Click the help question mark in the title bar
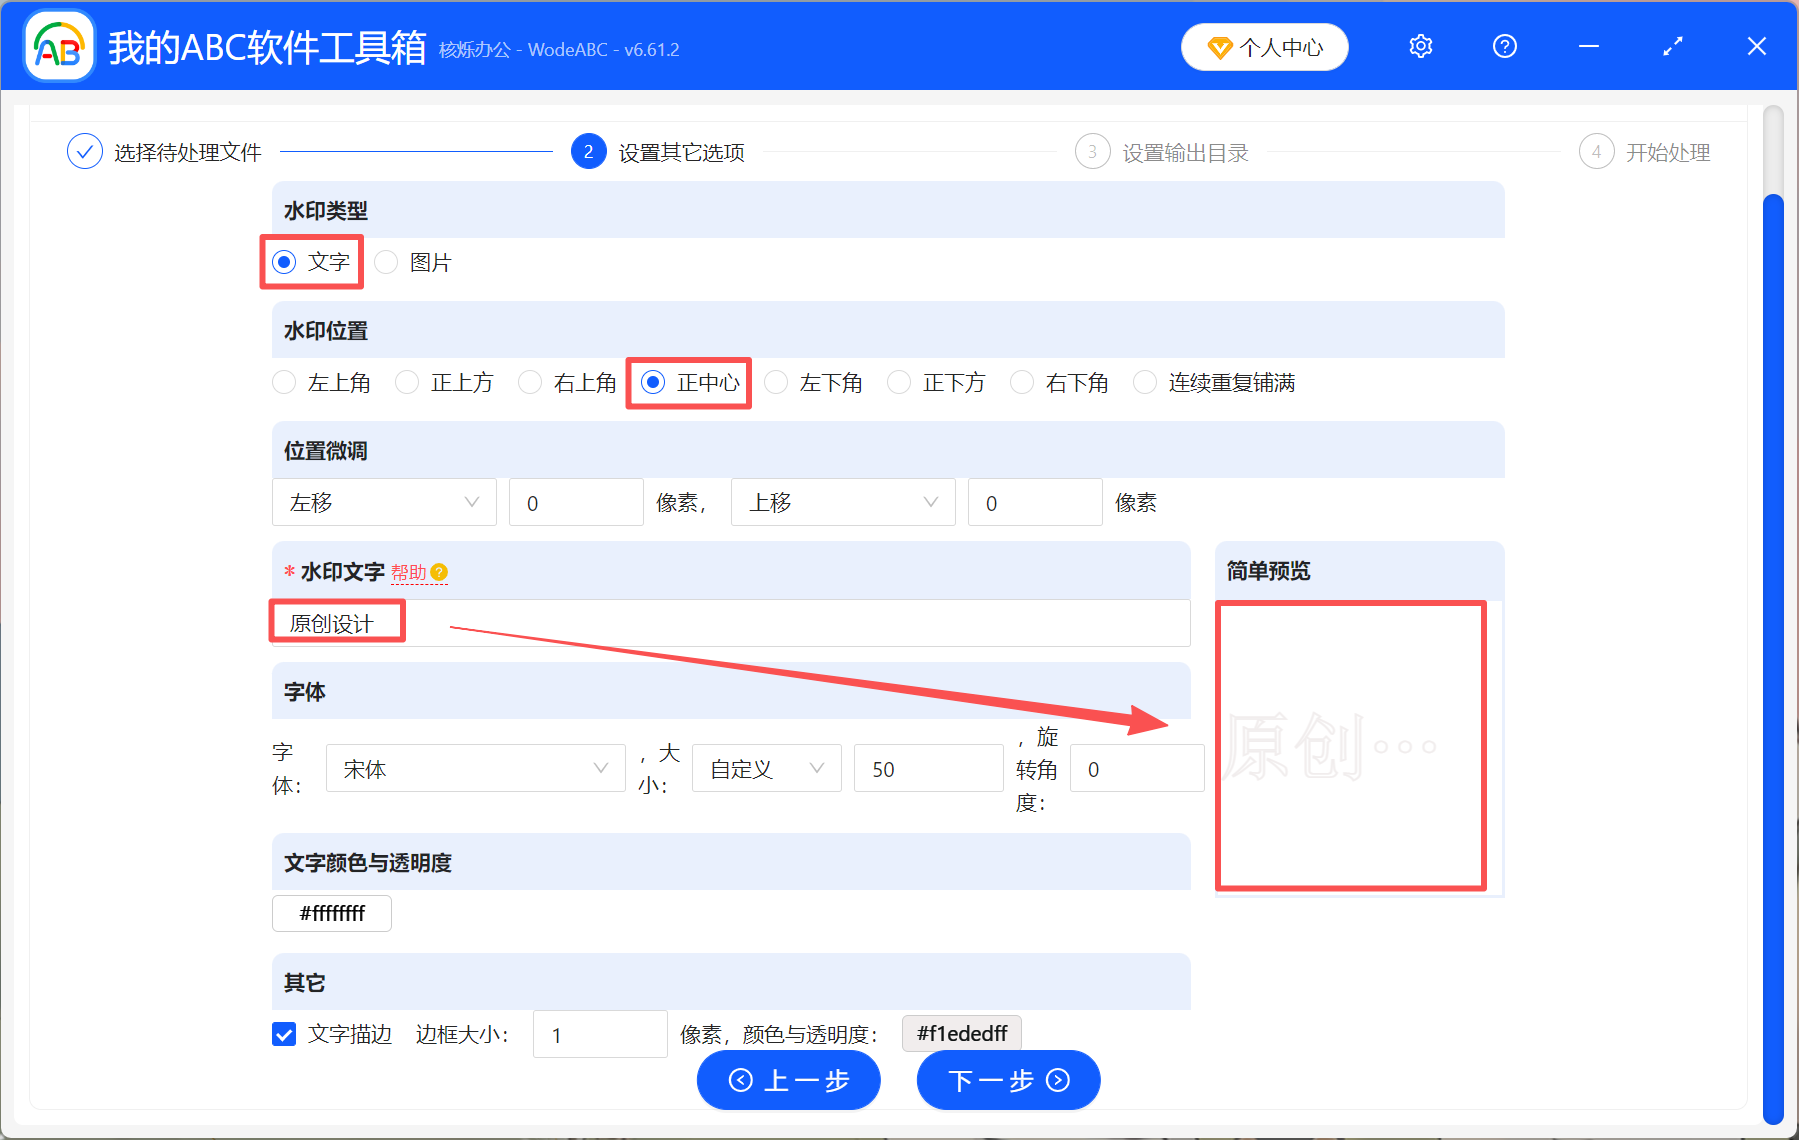Viewport: 1799px width, 1140px height. [1503, 46]
